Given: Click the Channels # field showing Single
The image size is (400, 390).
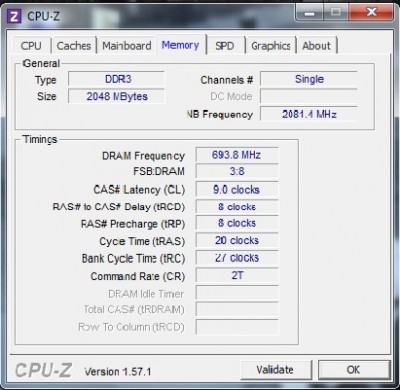Looking at the screenshot, I should click(309, 79).
